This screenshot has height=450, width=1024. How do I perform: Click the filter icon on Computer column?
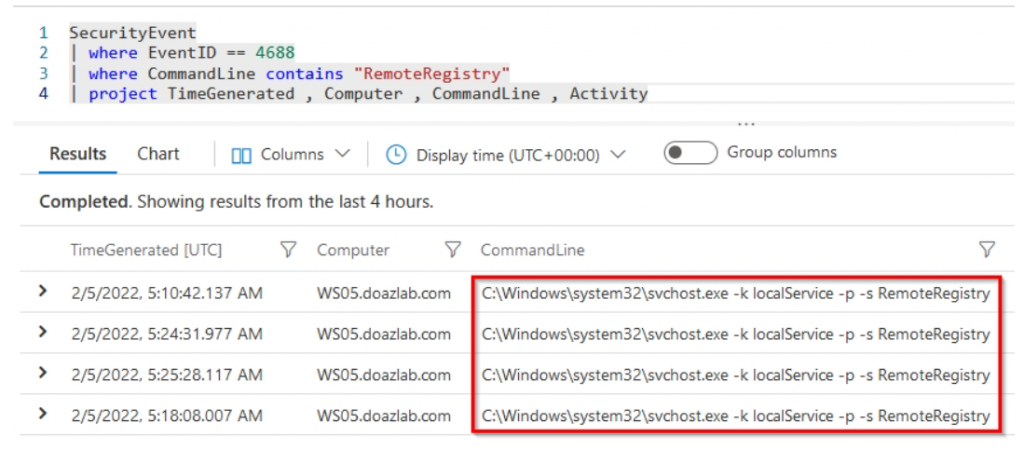pos(452,250)
